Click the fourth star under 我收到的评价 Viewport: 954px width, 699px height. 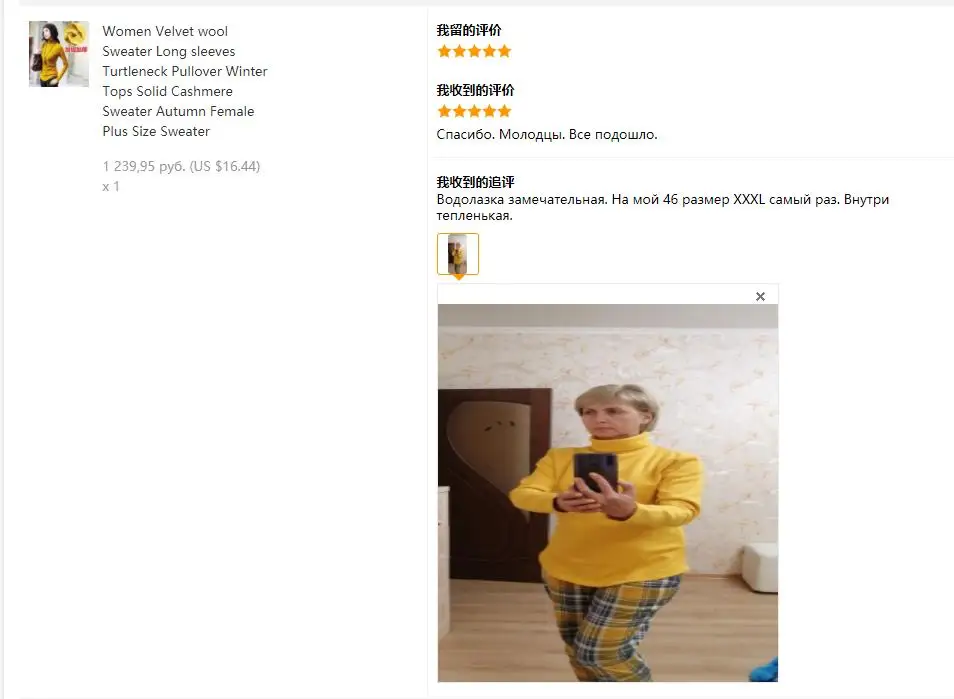[x=489, y=111]
